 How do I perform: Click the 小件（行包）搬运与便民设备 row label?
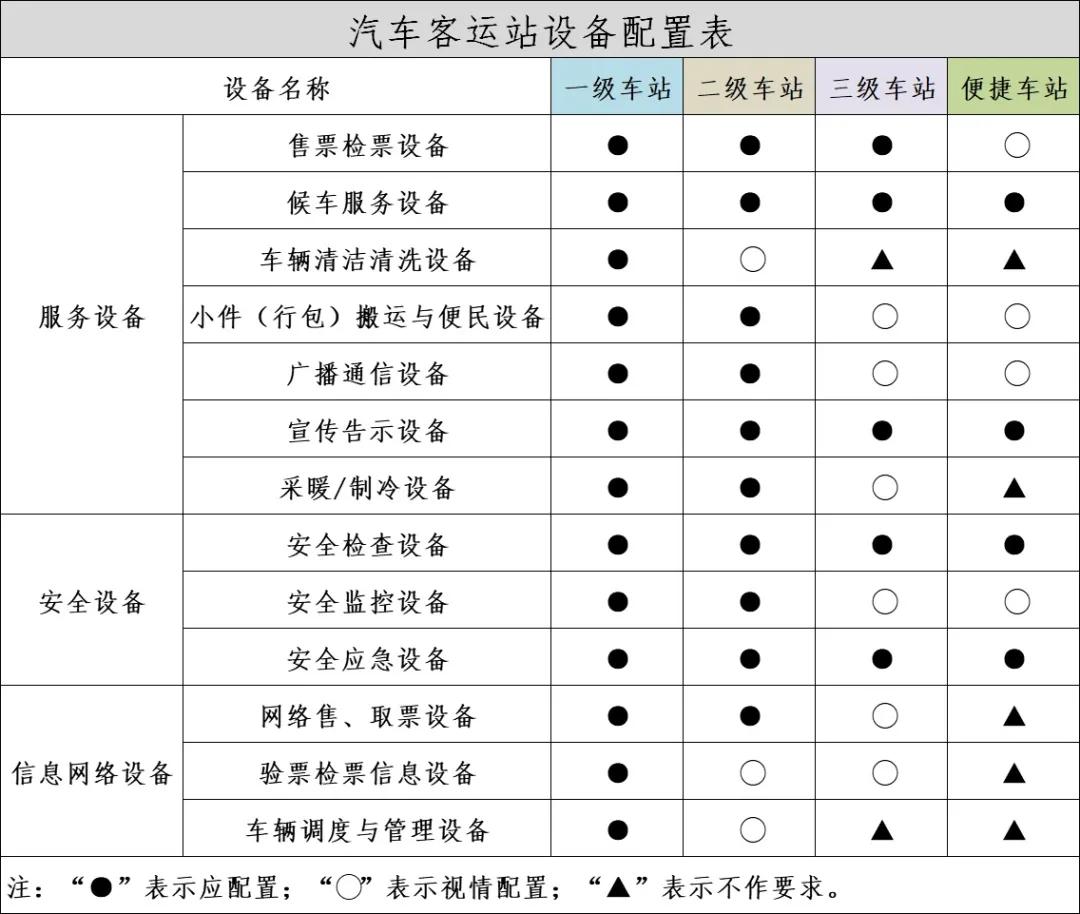pyautogui.click(x=368, y=316)
